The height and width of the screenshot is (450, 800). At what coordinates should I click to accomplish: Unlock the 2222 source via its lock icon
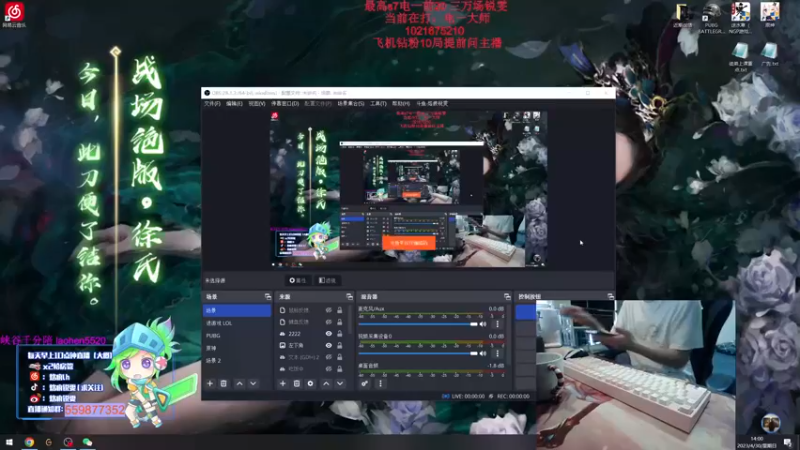339,334
